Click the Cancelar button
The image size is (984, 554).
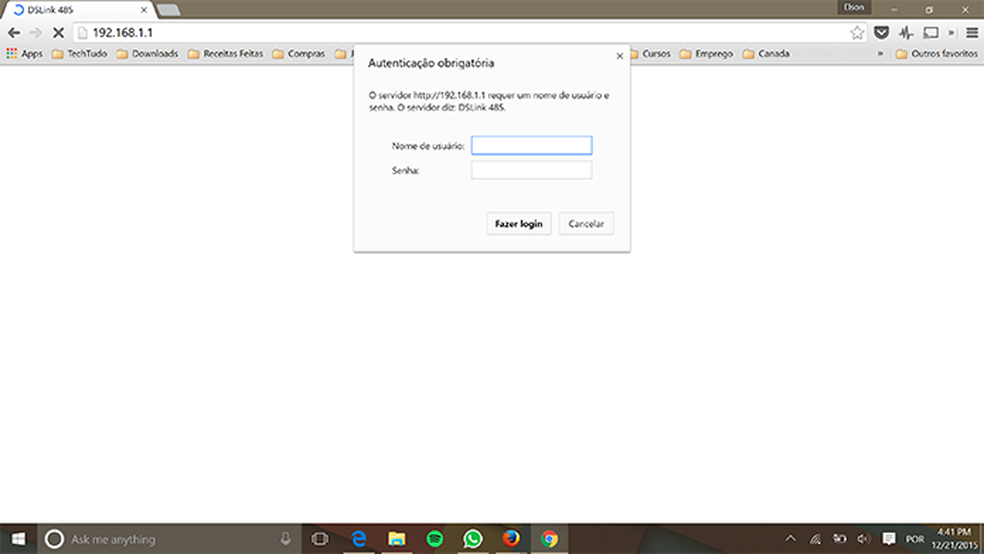pos(586,224)
